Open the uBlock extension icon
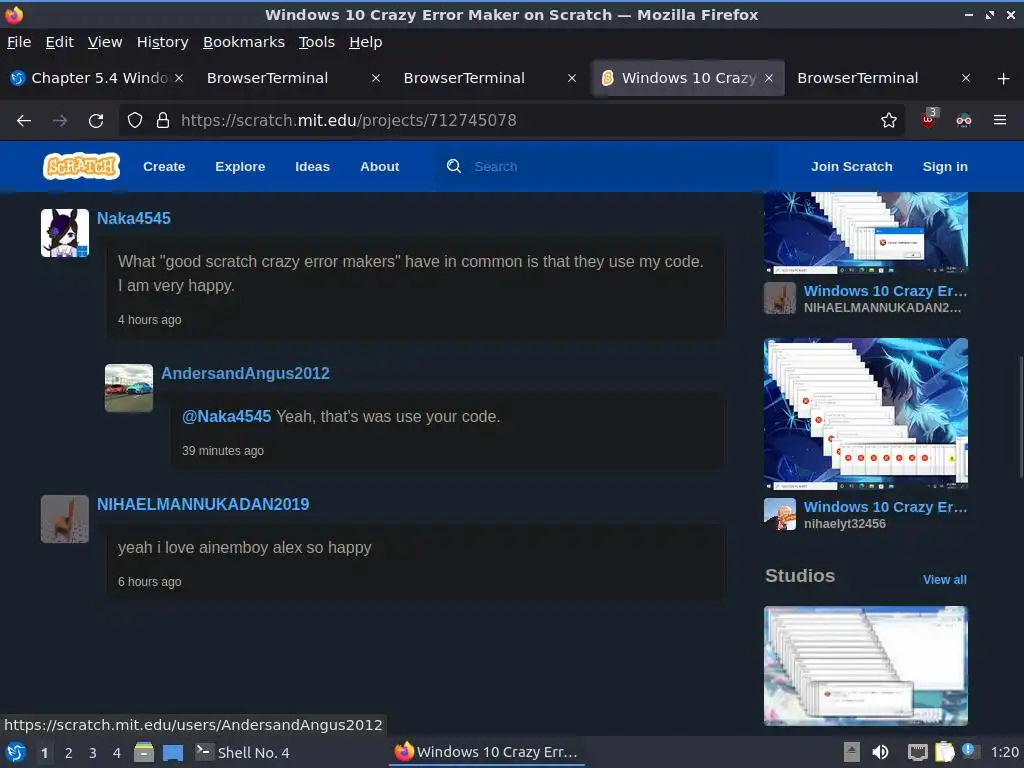Viewport: 1024px width, 768px height. [x=929, y=119]
